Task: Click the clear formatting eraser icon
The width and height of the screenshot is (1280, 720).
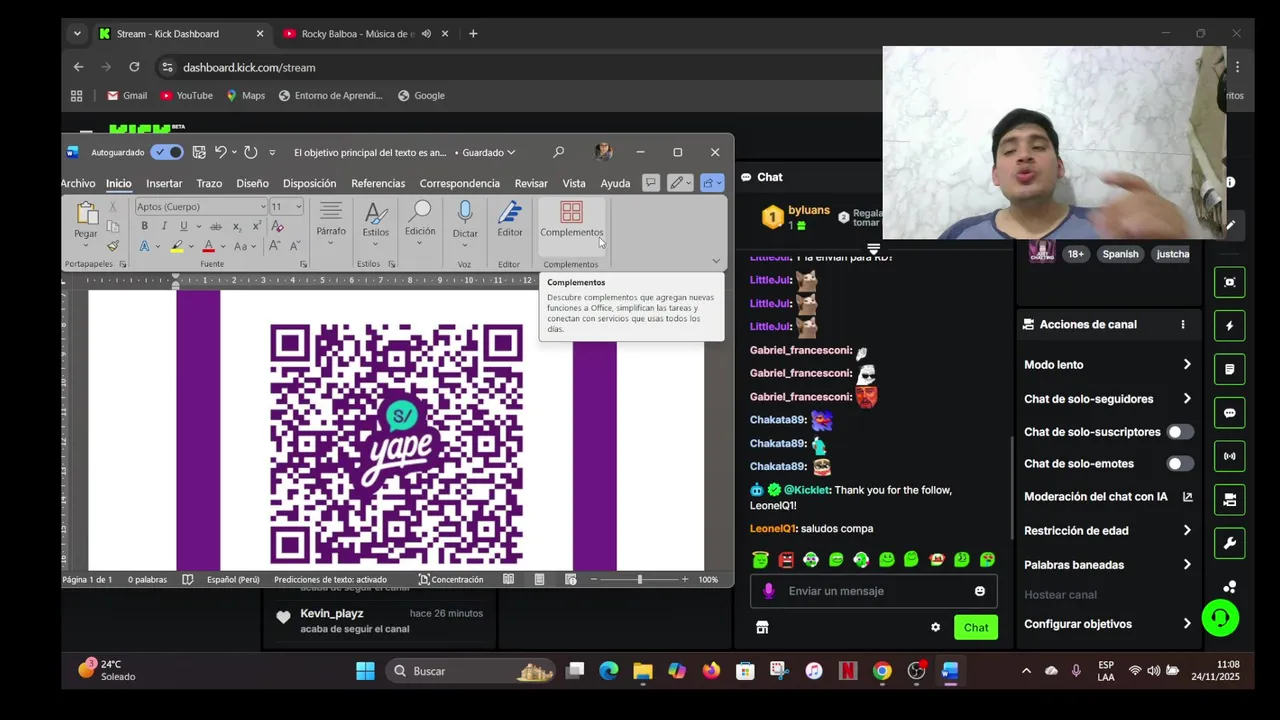Action: [x=277, y=227]
